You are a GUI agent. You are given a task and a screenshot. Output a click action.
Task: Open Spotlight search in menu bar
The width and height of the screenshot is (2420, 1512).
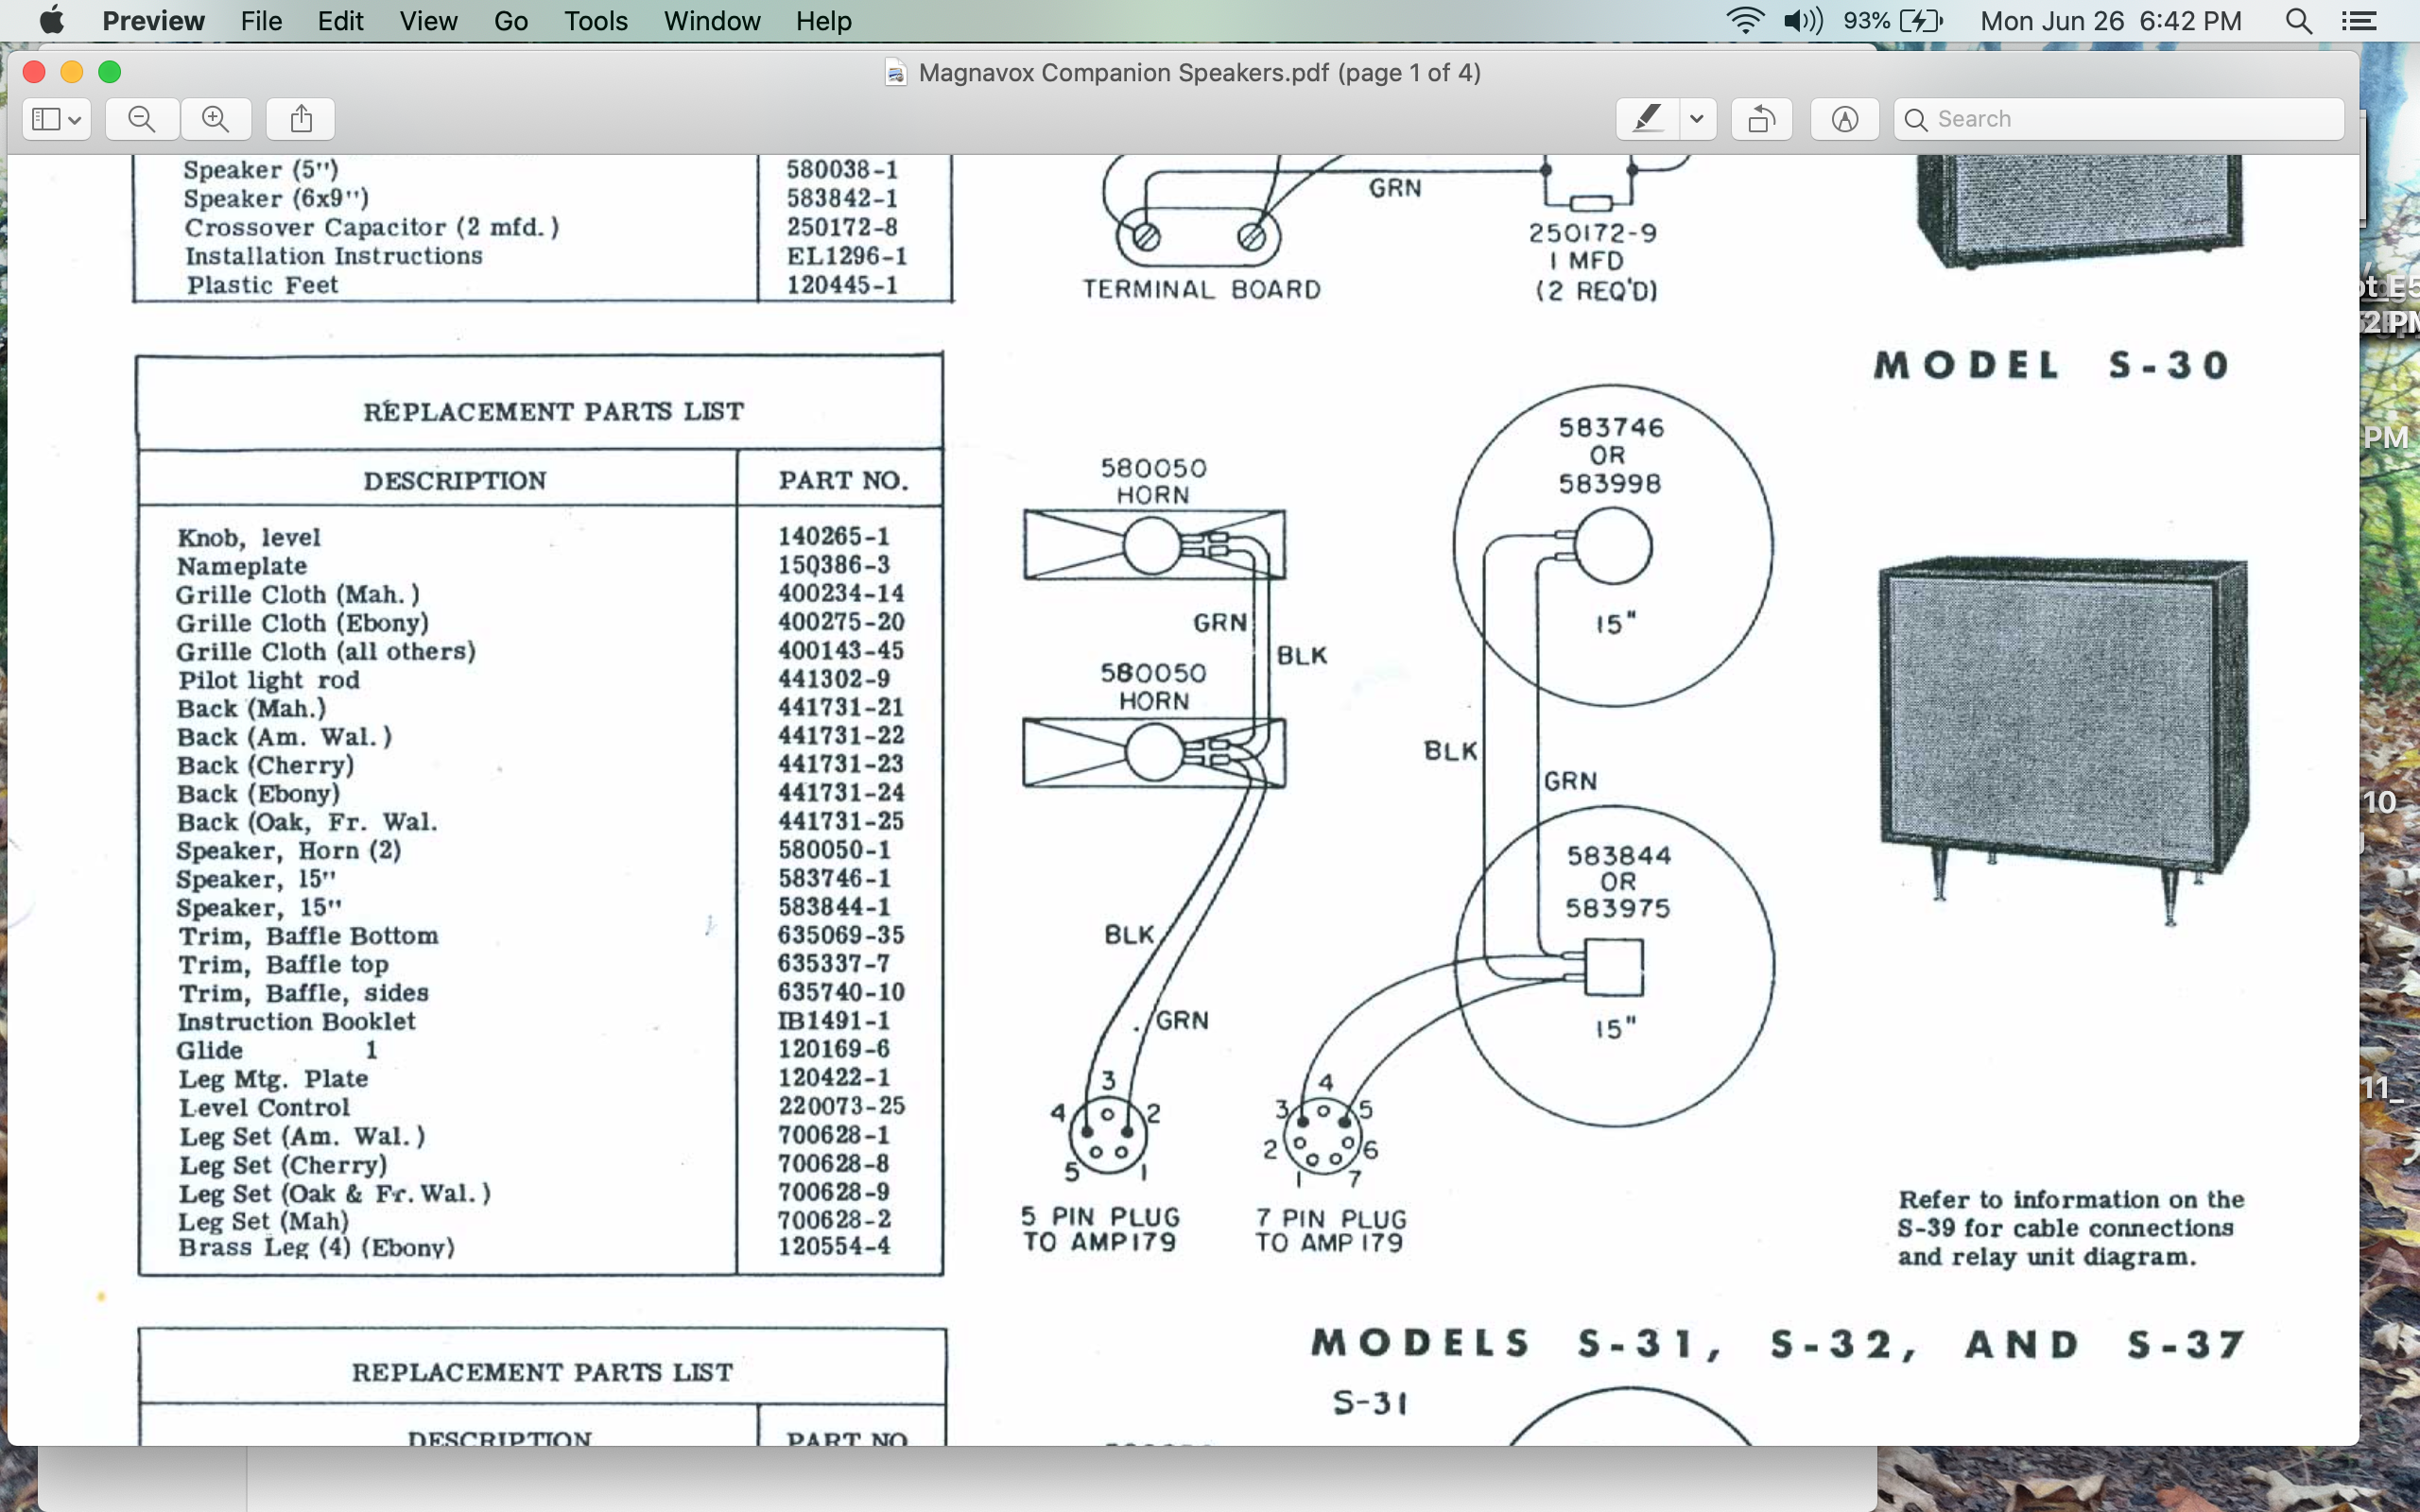coord(2298,21)
